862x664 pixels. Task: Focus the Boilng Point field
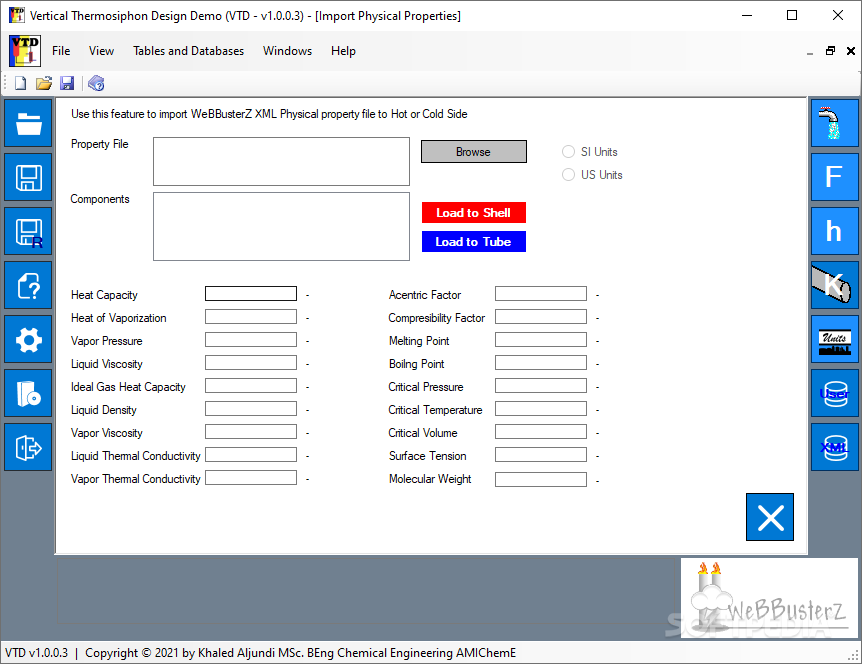[x=541, y=363]
